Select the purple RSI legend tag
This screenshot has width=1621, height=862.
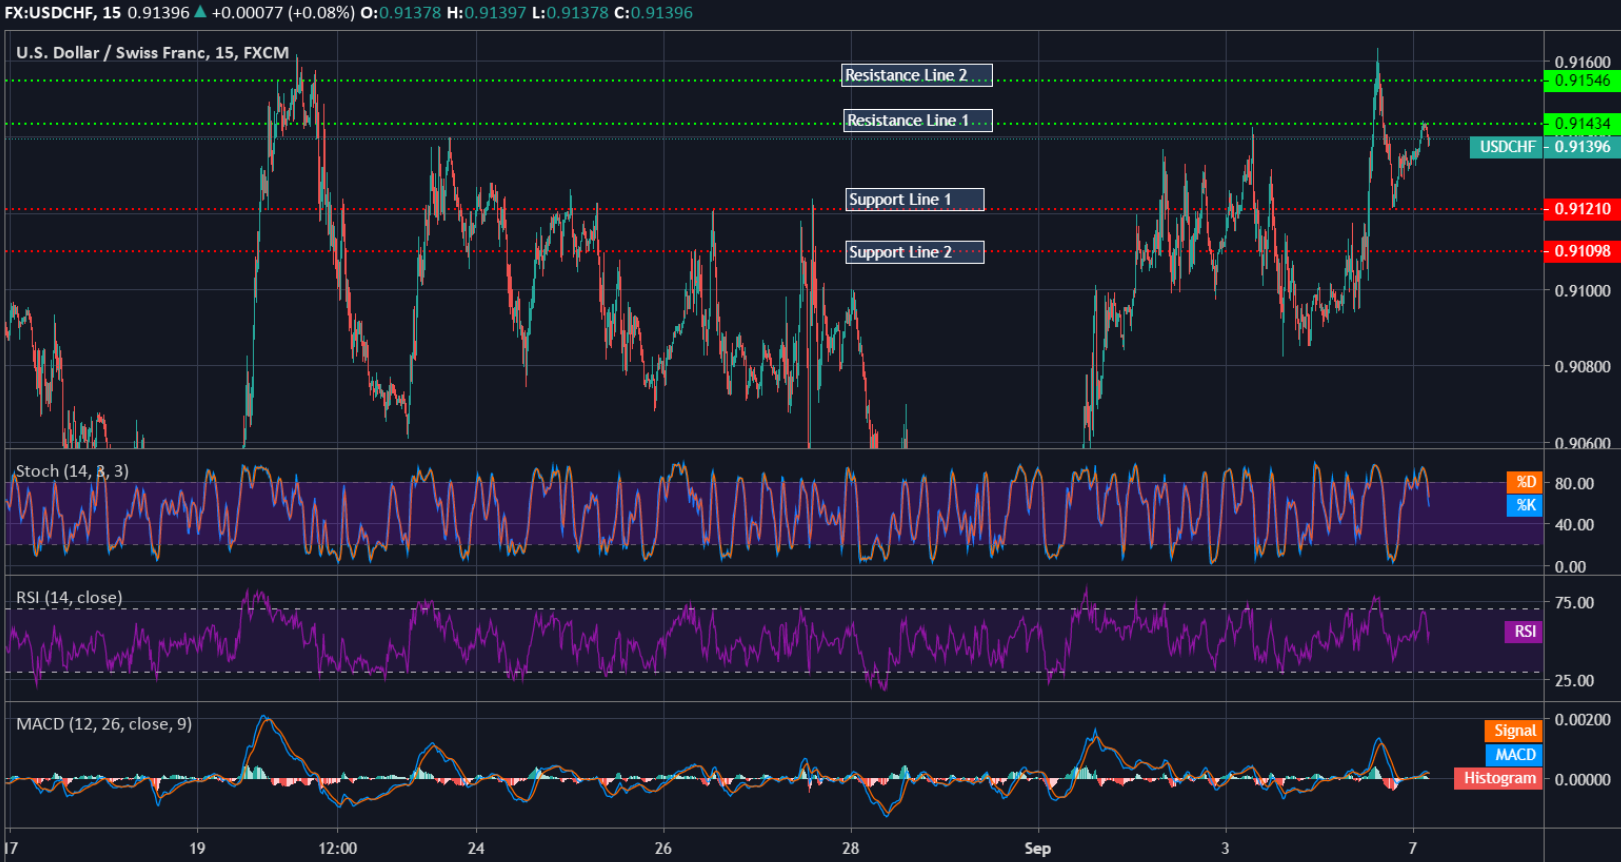tap(1524, 632)
